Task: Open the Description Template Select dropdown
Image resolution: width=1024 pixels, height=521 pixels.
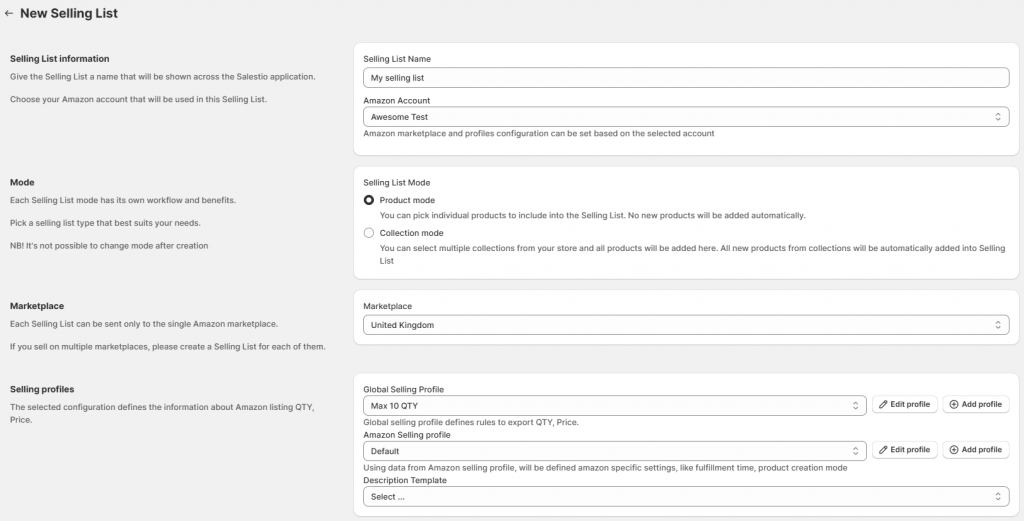Action: 686,496
